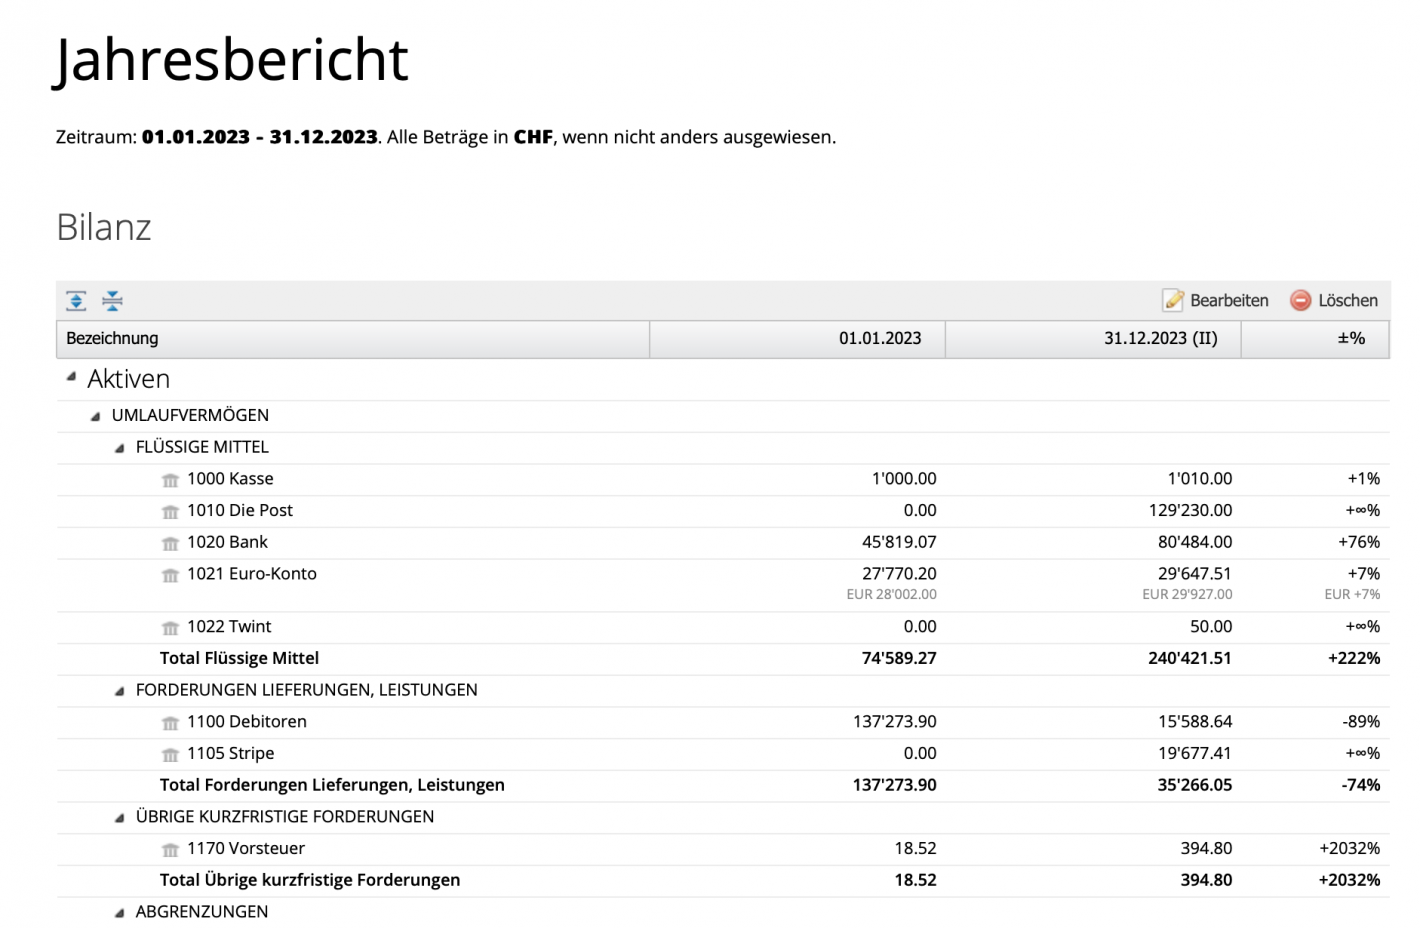The image size is (1420, 928).
Task: Click the collapse all rows icon
Action: point(113,300)
